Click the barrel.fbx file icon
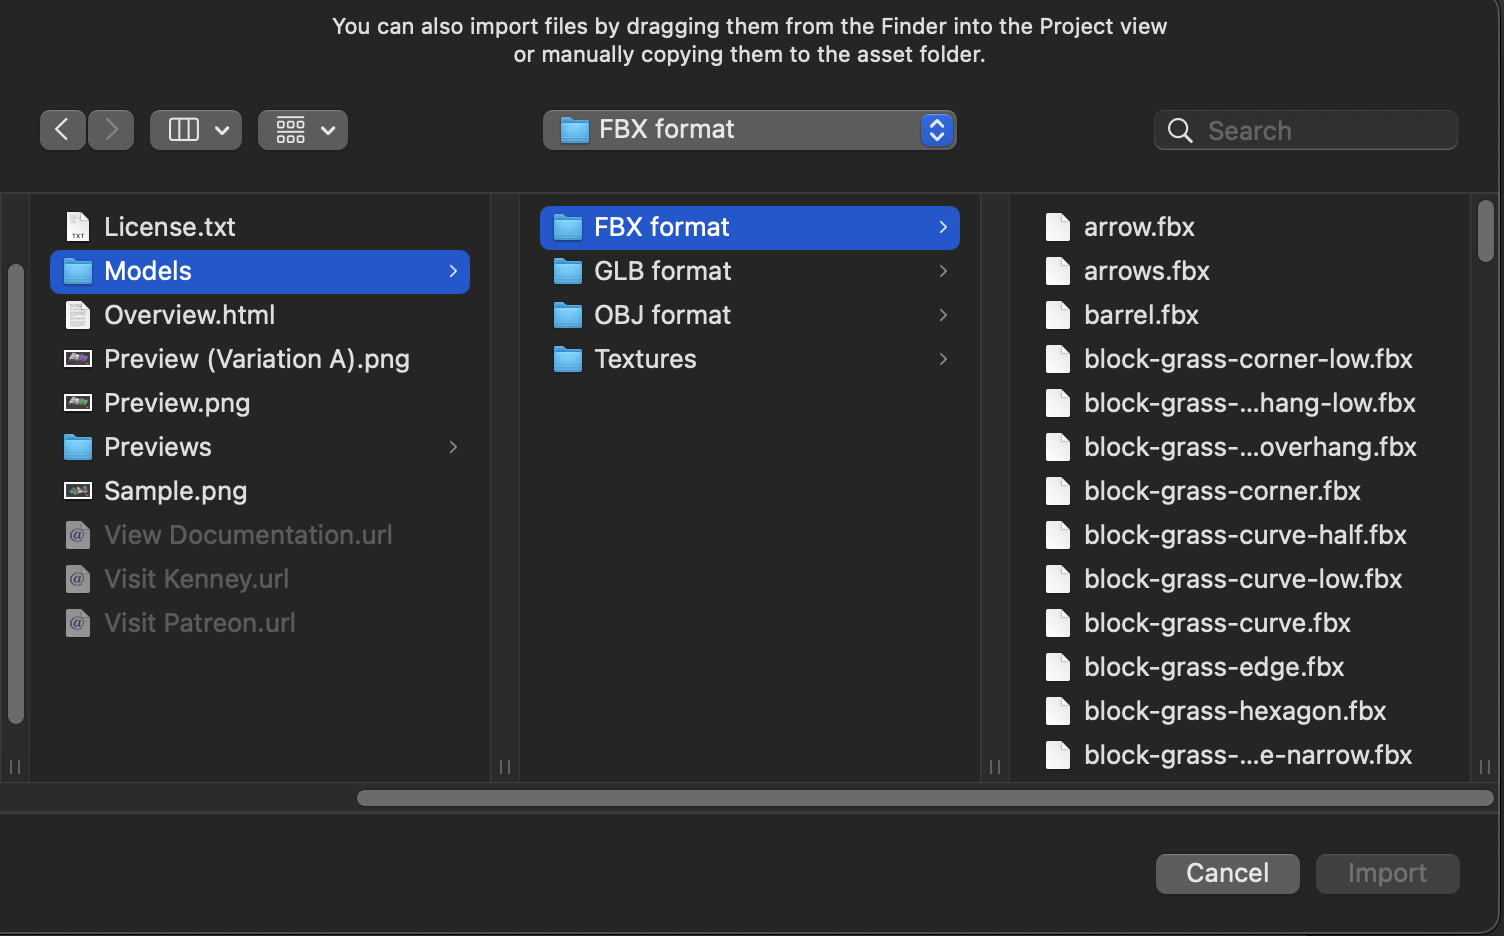Screen dimensions: 1504x936 pyautogui.click(x=1058, y=315)
